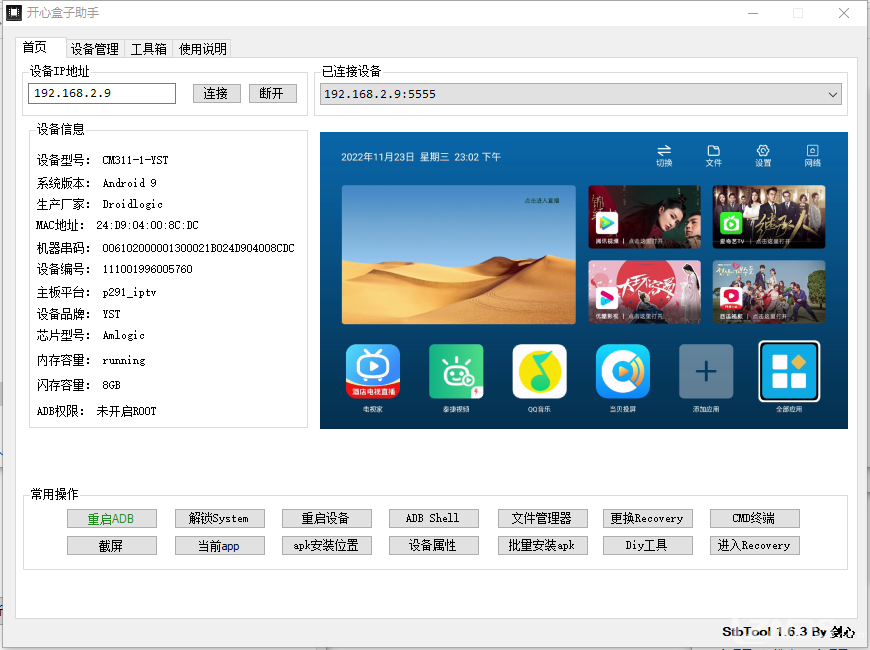Screen dimensions: 870x650
Task: Click the 开心盒子助手 window title icon
Action: point(13,12)
